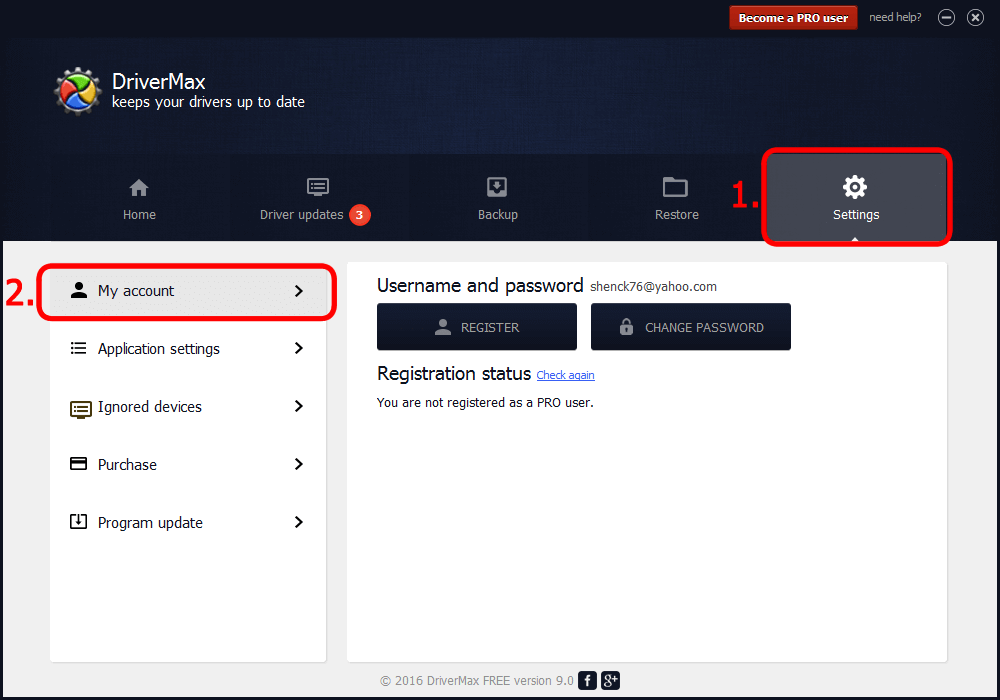1000x700 pixels.
Task: Select My account menu entry
Action: tap(188, 291)
